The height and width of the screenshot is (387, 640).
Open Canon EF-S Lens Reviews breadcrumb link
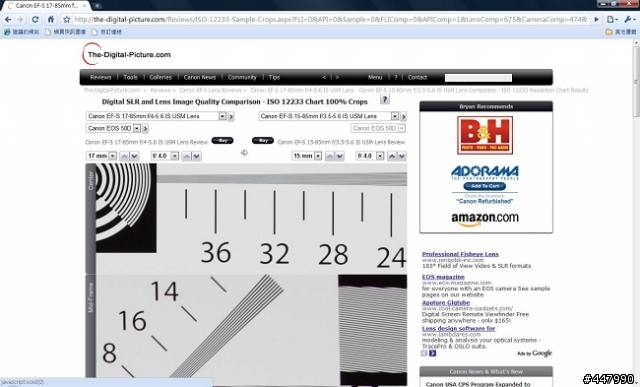click(210, 90)
